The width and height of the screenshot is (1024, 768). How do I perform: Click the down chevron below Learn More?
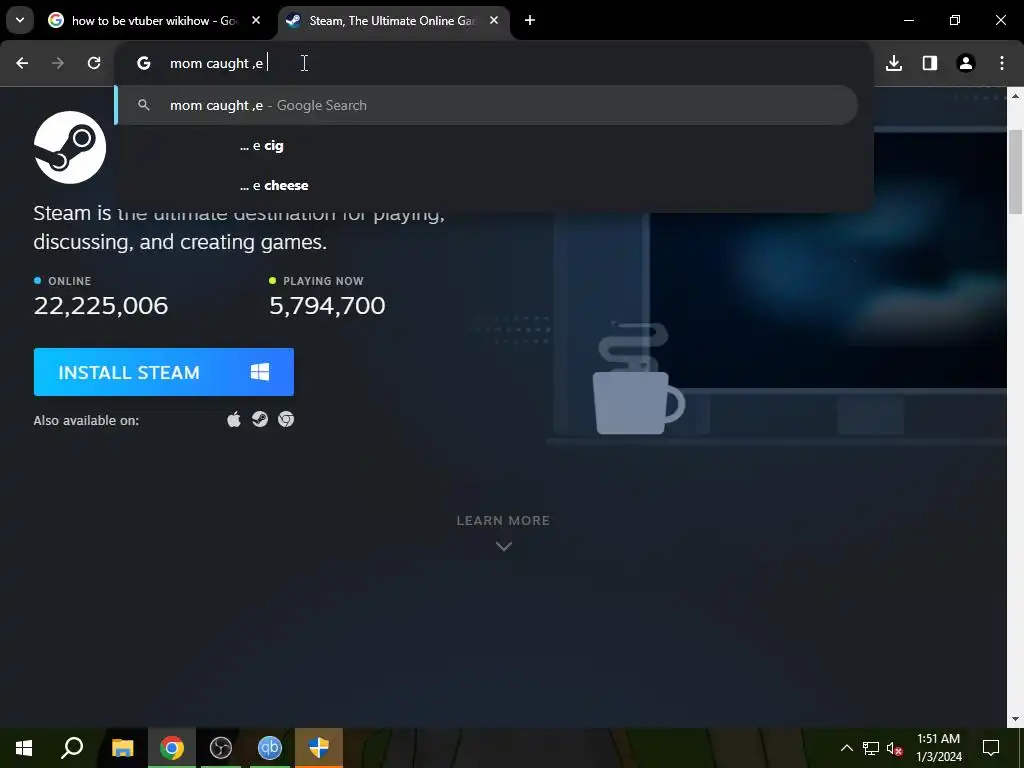pyautogui.click(x=504, y=546)
